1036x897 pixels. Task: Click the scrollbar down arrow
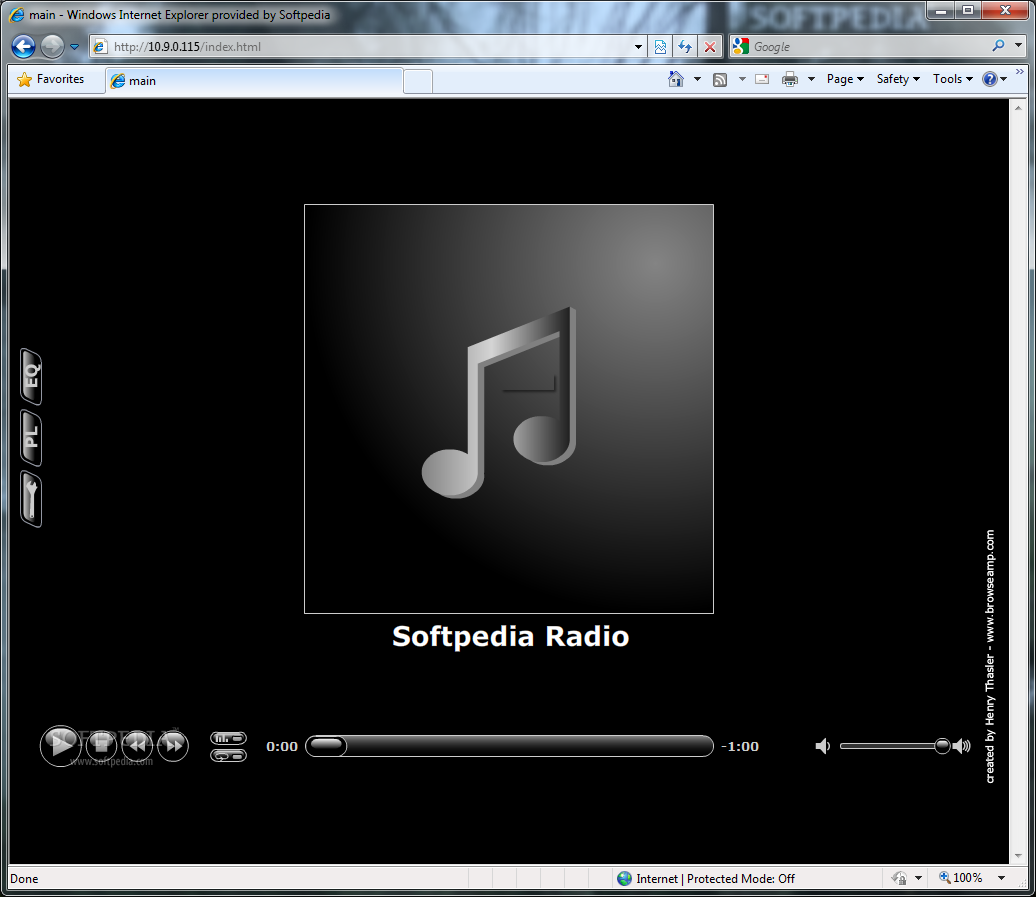[x=1018, y=855]
